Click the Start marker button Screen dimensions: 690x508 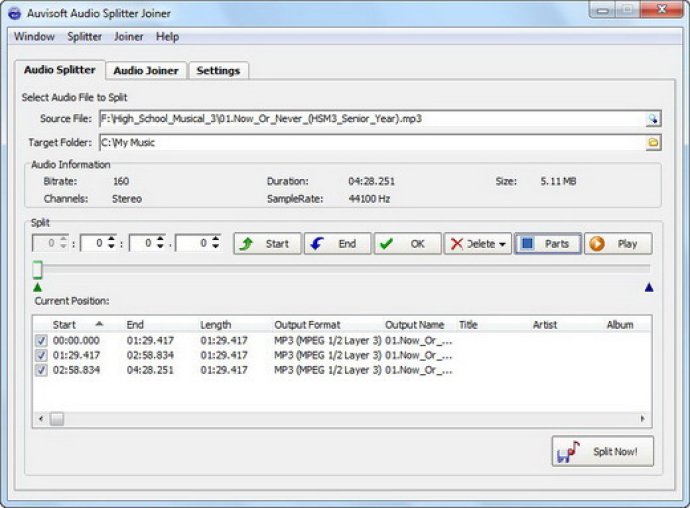[x=267, y=243]
